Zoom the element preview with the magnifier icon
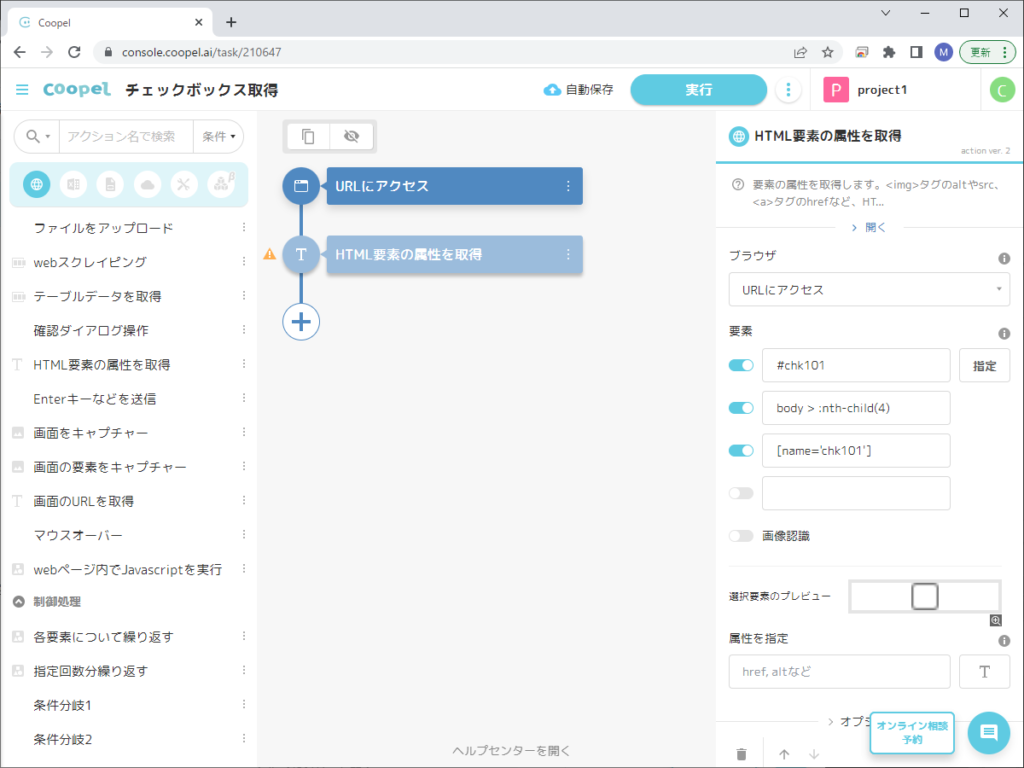The width and height of the screenshot is (1024, 768). point(995,620)
